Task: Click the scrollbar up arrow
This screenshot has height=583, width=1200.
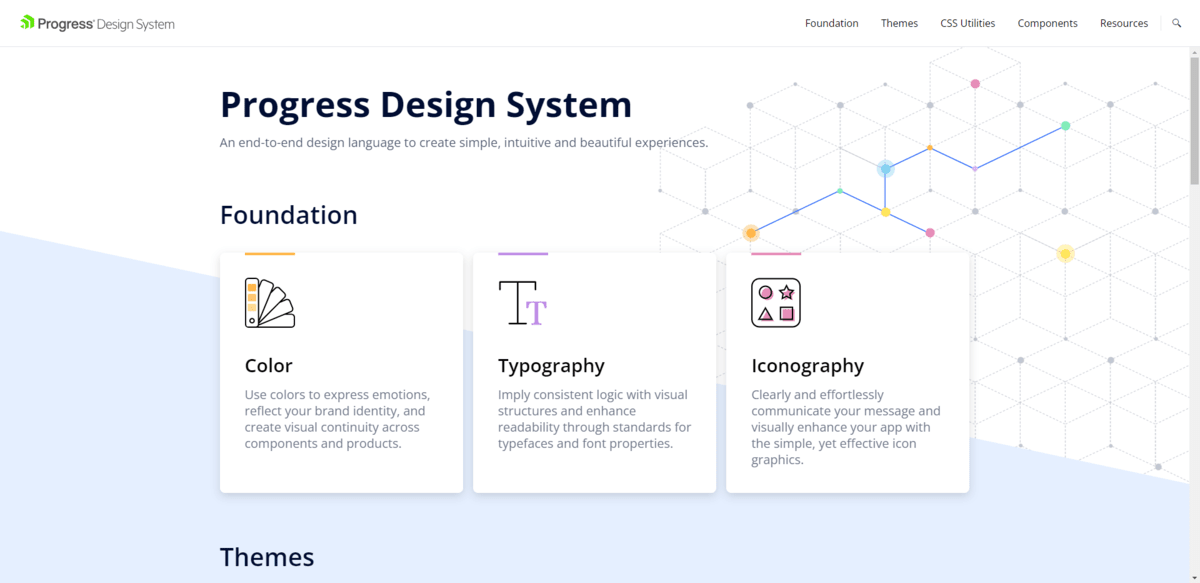Action: pos(1194,52)
